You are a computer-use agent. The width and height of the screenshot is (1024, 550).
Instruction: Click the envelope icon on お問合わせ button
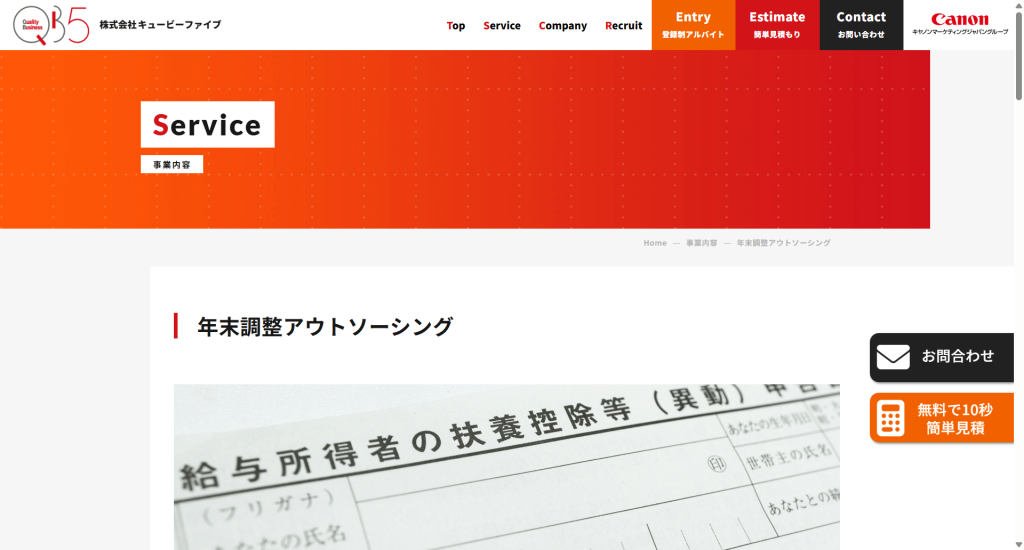893,357
